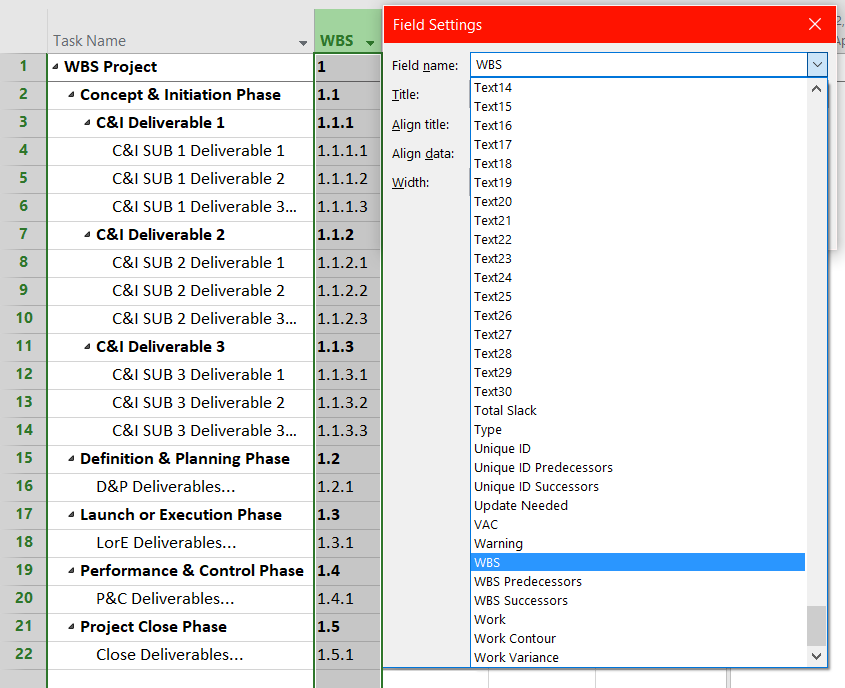Select row 22 by its row number
Image resolution: width=845 pixels, height=688 pixels.
point(23,655)
